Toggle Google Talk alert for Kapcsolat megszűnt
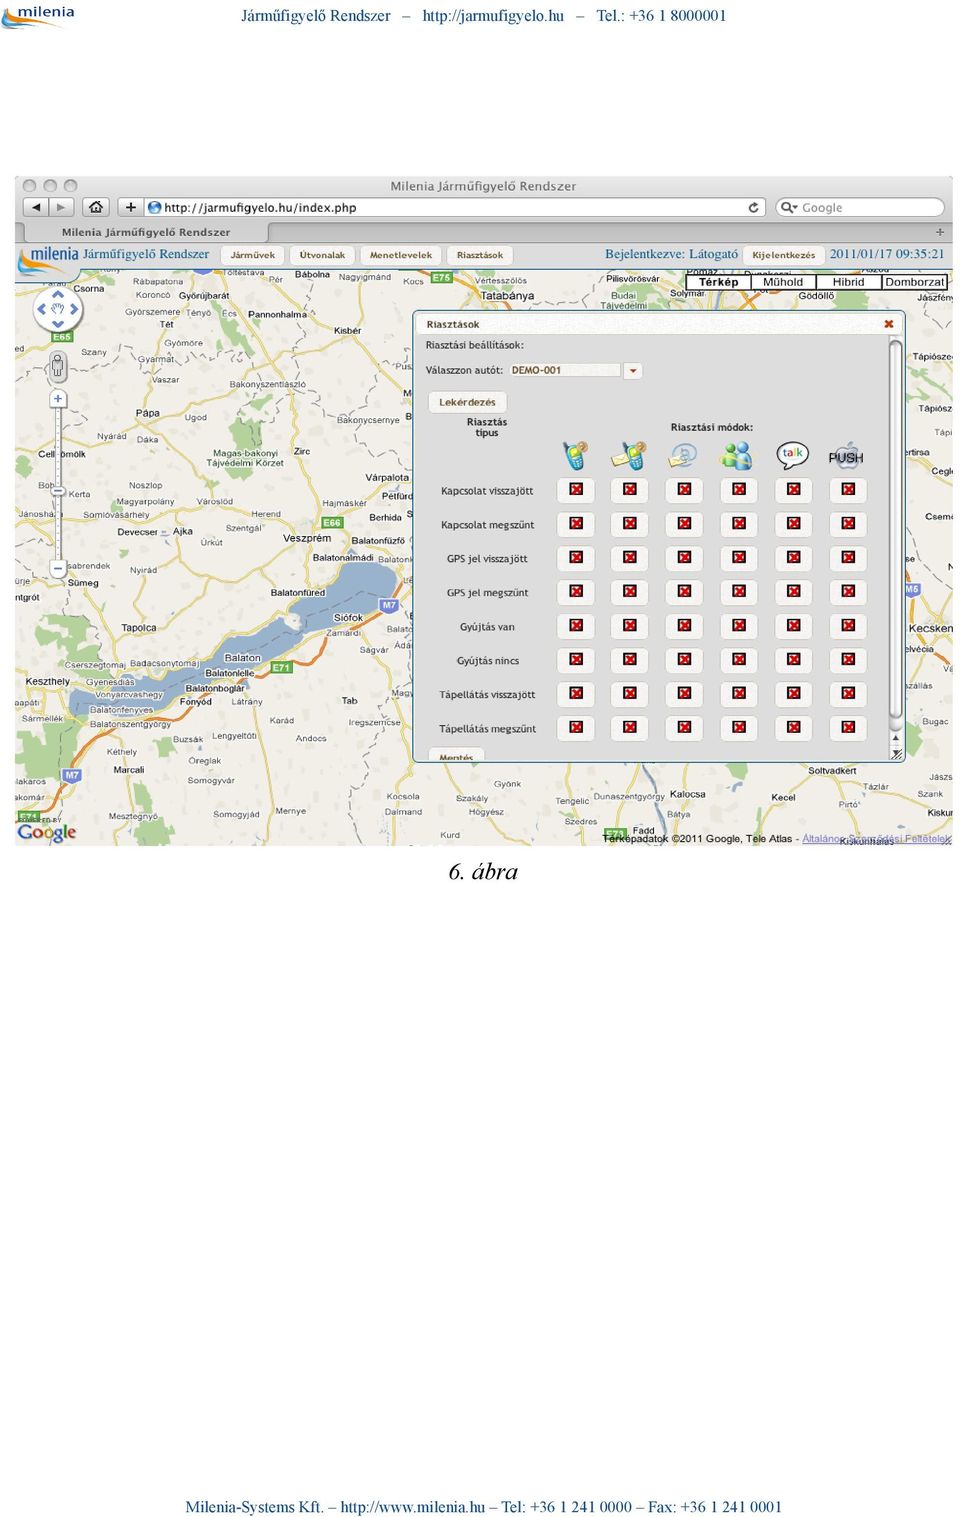Viewport: 960px width, 1517px height. coord(793,524)
